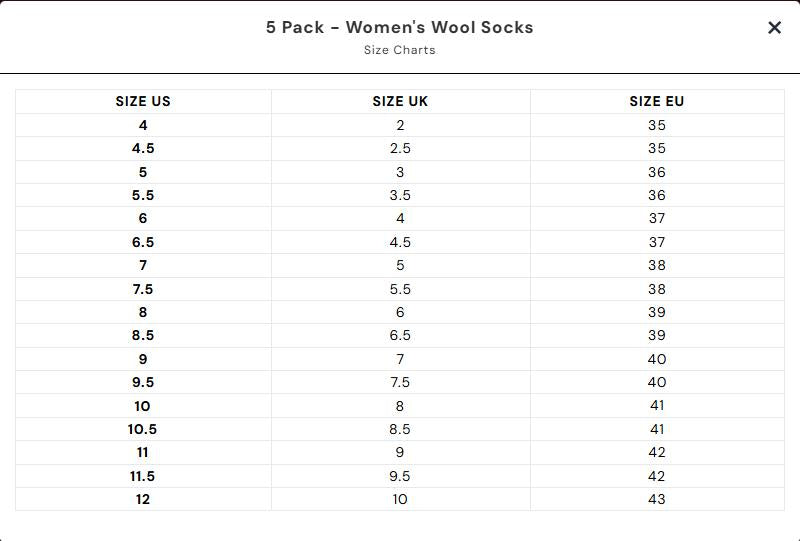Select the US size 12 cell

point(143,499)
